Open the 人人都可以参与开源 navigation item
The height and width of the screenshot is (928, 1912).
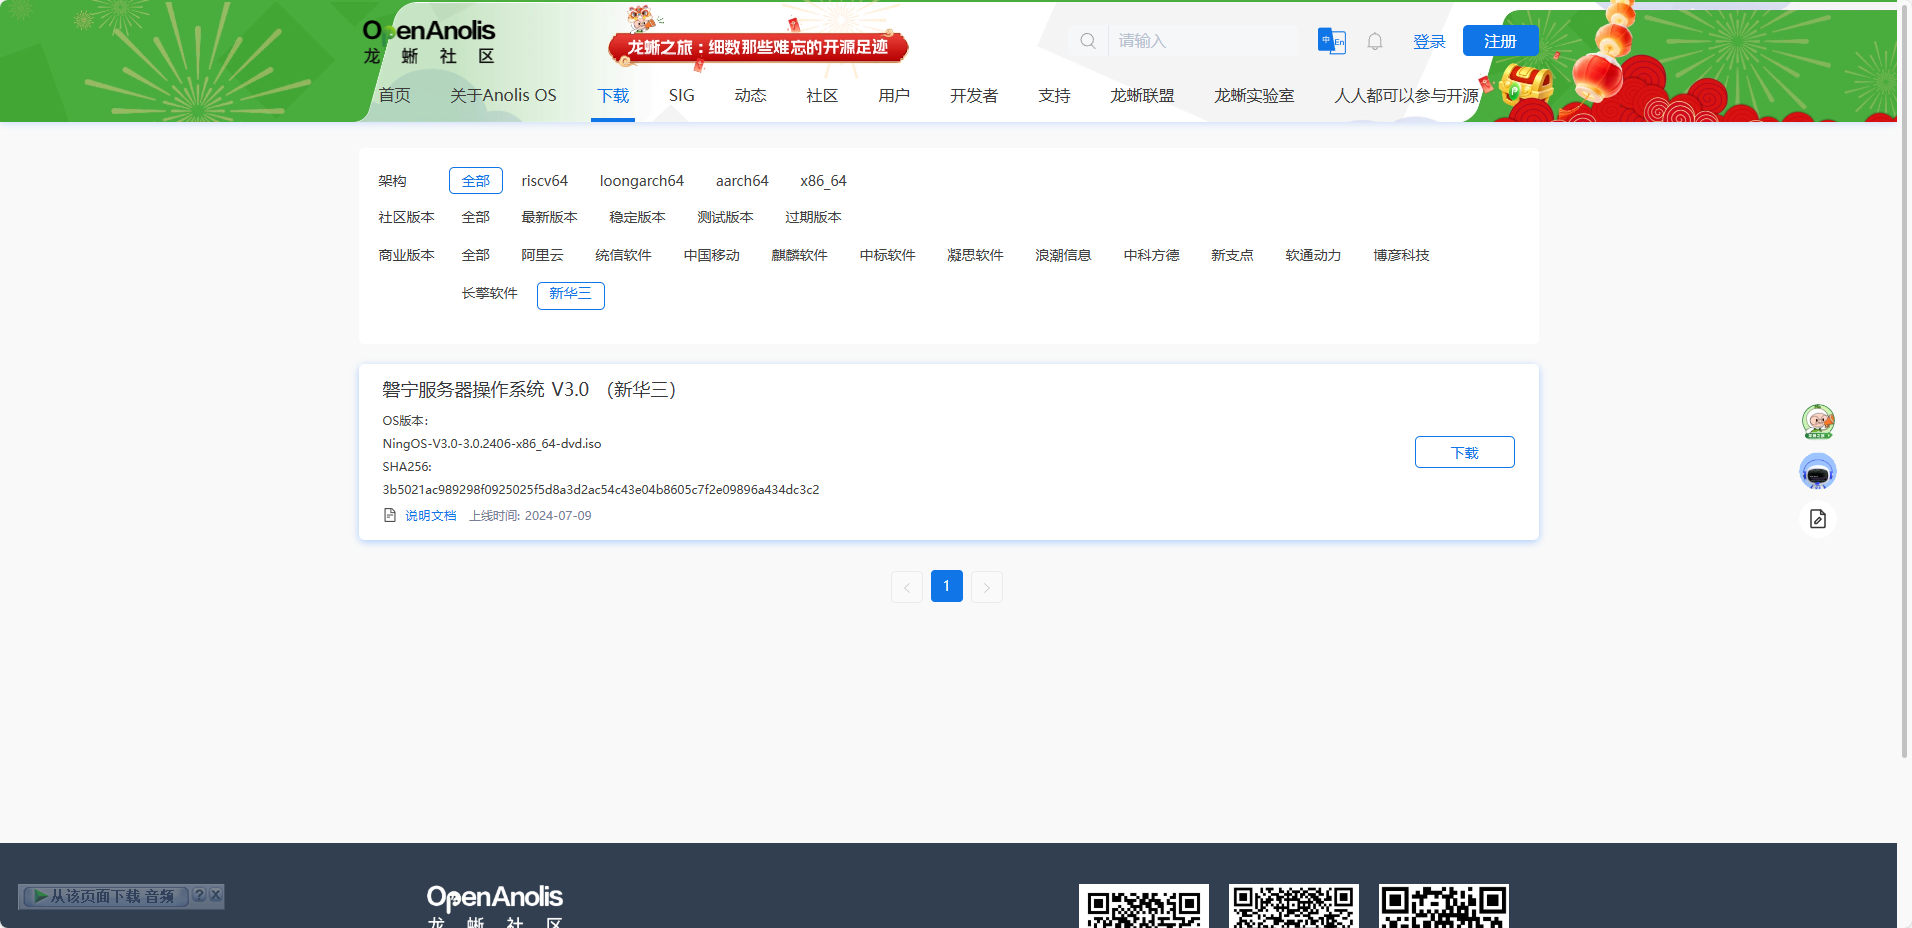pyautogui.click(x=1406, y=95)
